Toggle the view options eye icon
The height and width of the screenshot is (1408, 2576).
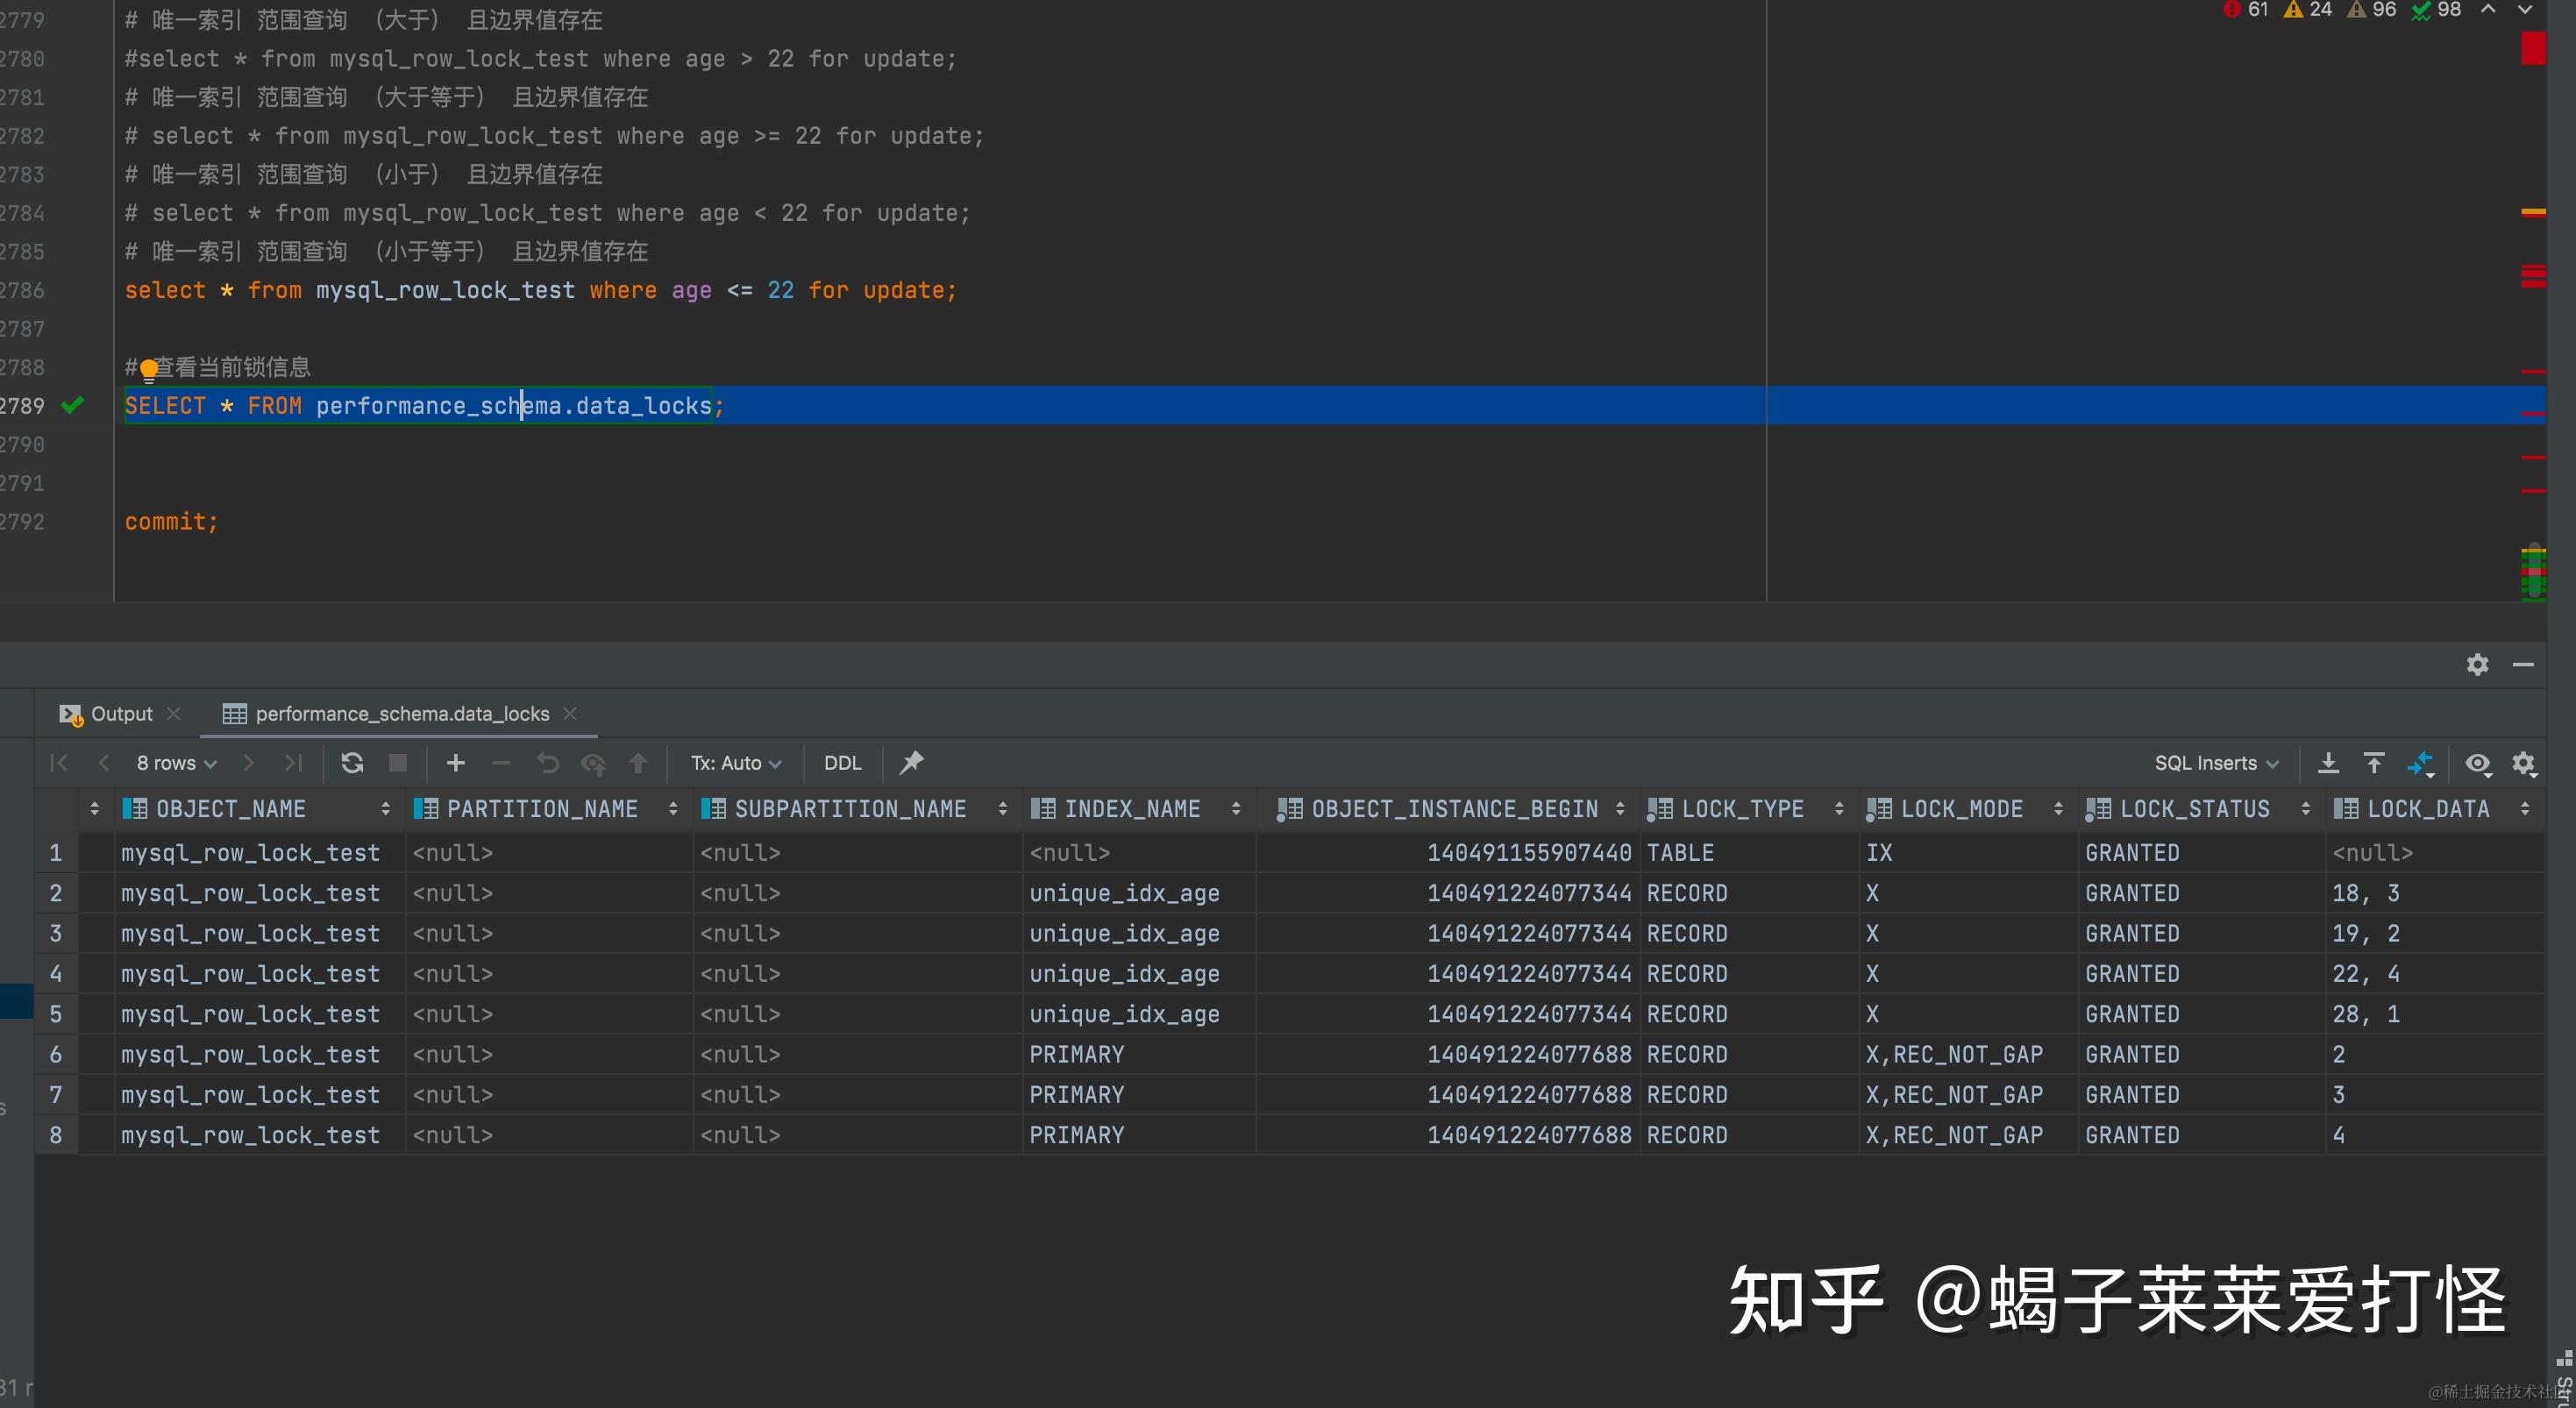pos(2477,764)
